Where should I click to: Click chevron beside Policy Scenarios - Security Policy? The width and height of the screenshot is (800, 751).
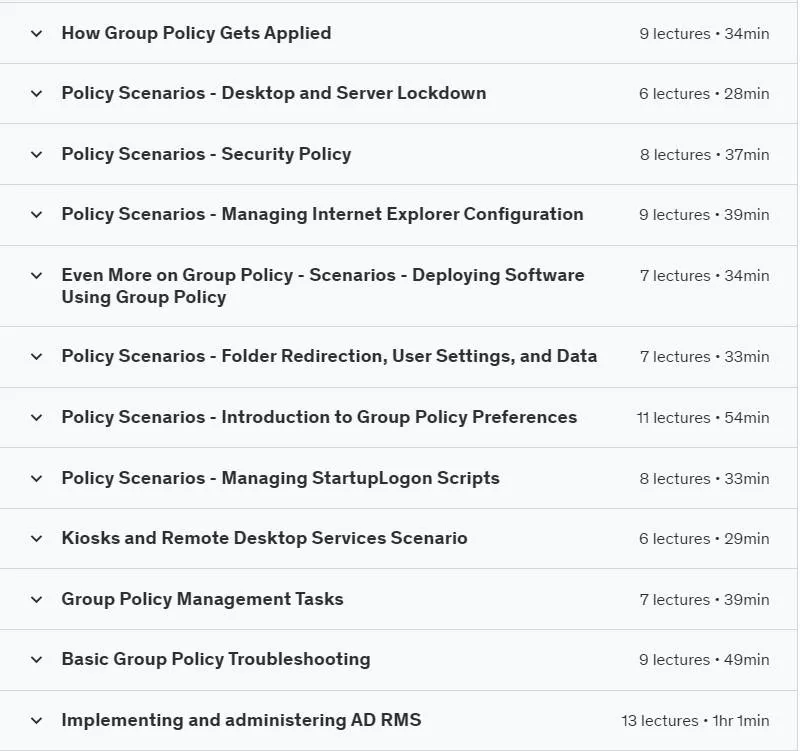[36, 155]
